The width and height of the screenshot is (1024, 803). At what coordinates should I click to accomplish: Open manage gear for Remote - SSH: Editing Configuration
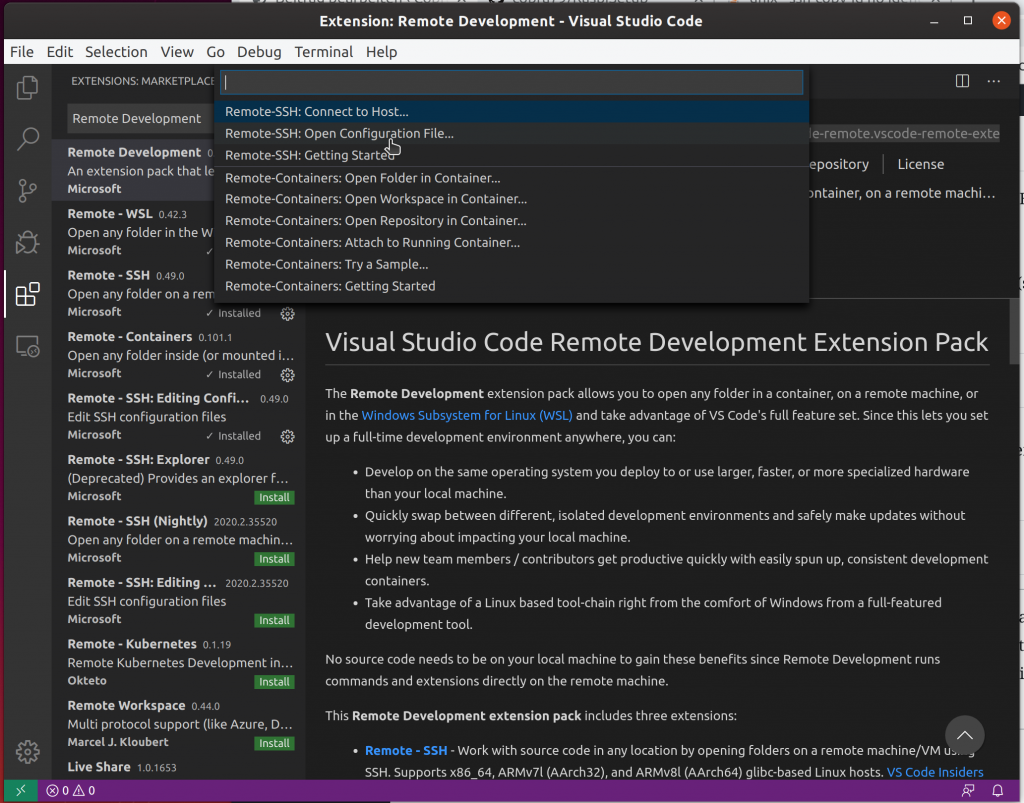pyautogui.click(x=287, y=437)
